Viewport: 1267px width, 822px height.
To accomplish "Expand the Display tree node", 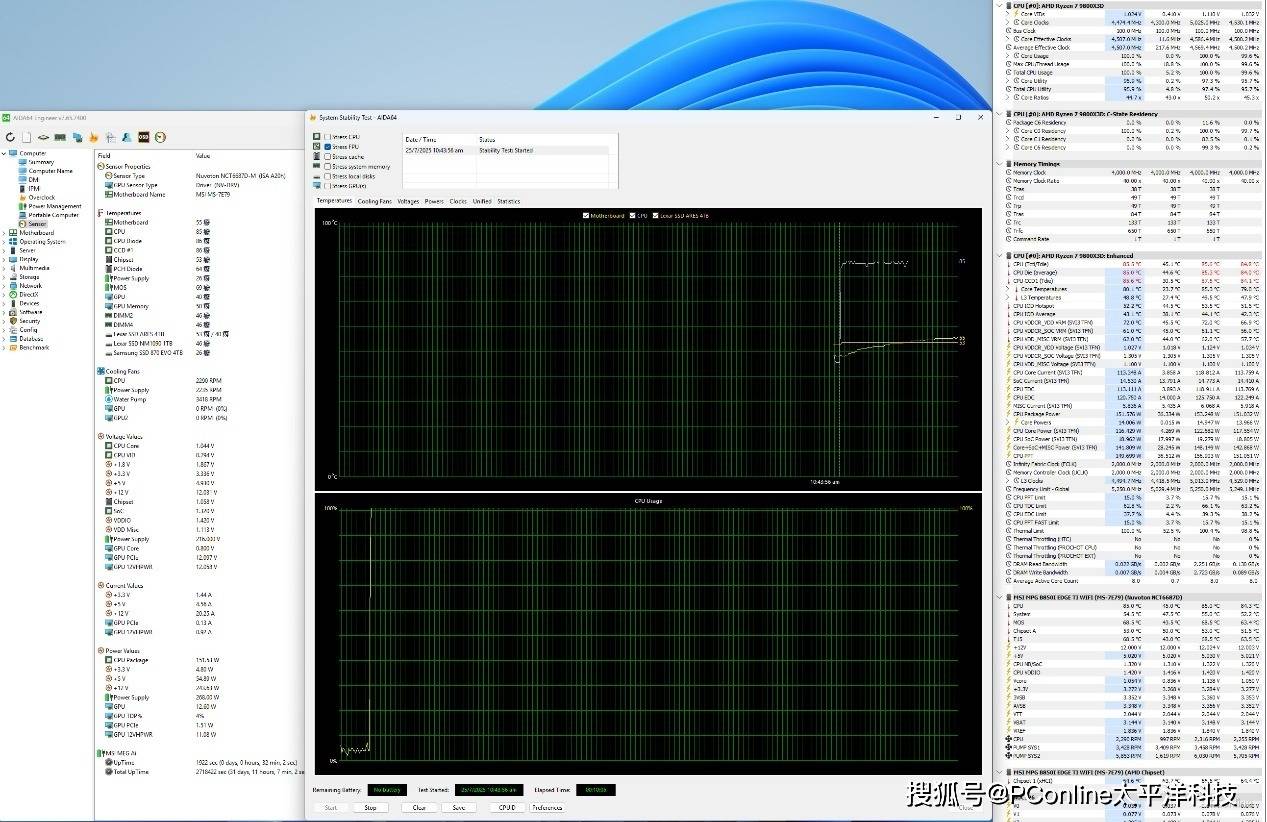I will (4, 259).
